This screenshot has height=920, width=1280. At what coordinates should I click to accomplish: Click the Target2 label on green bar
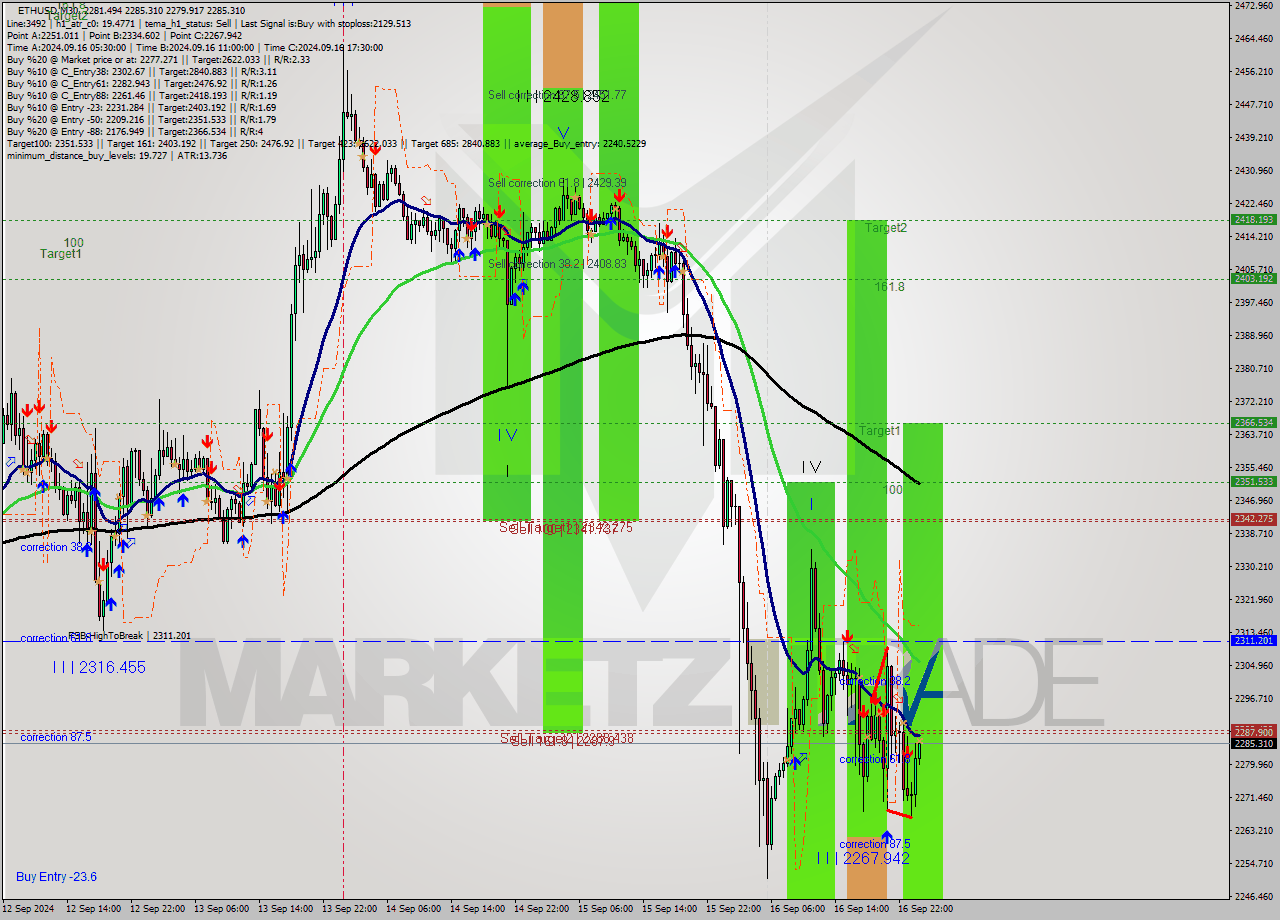click(x=886, y=228)
